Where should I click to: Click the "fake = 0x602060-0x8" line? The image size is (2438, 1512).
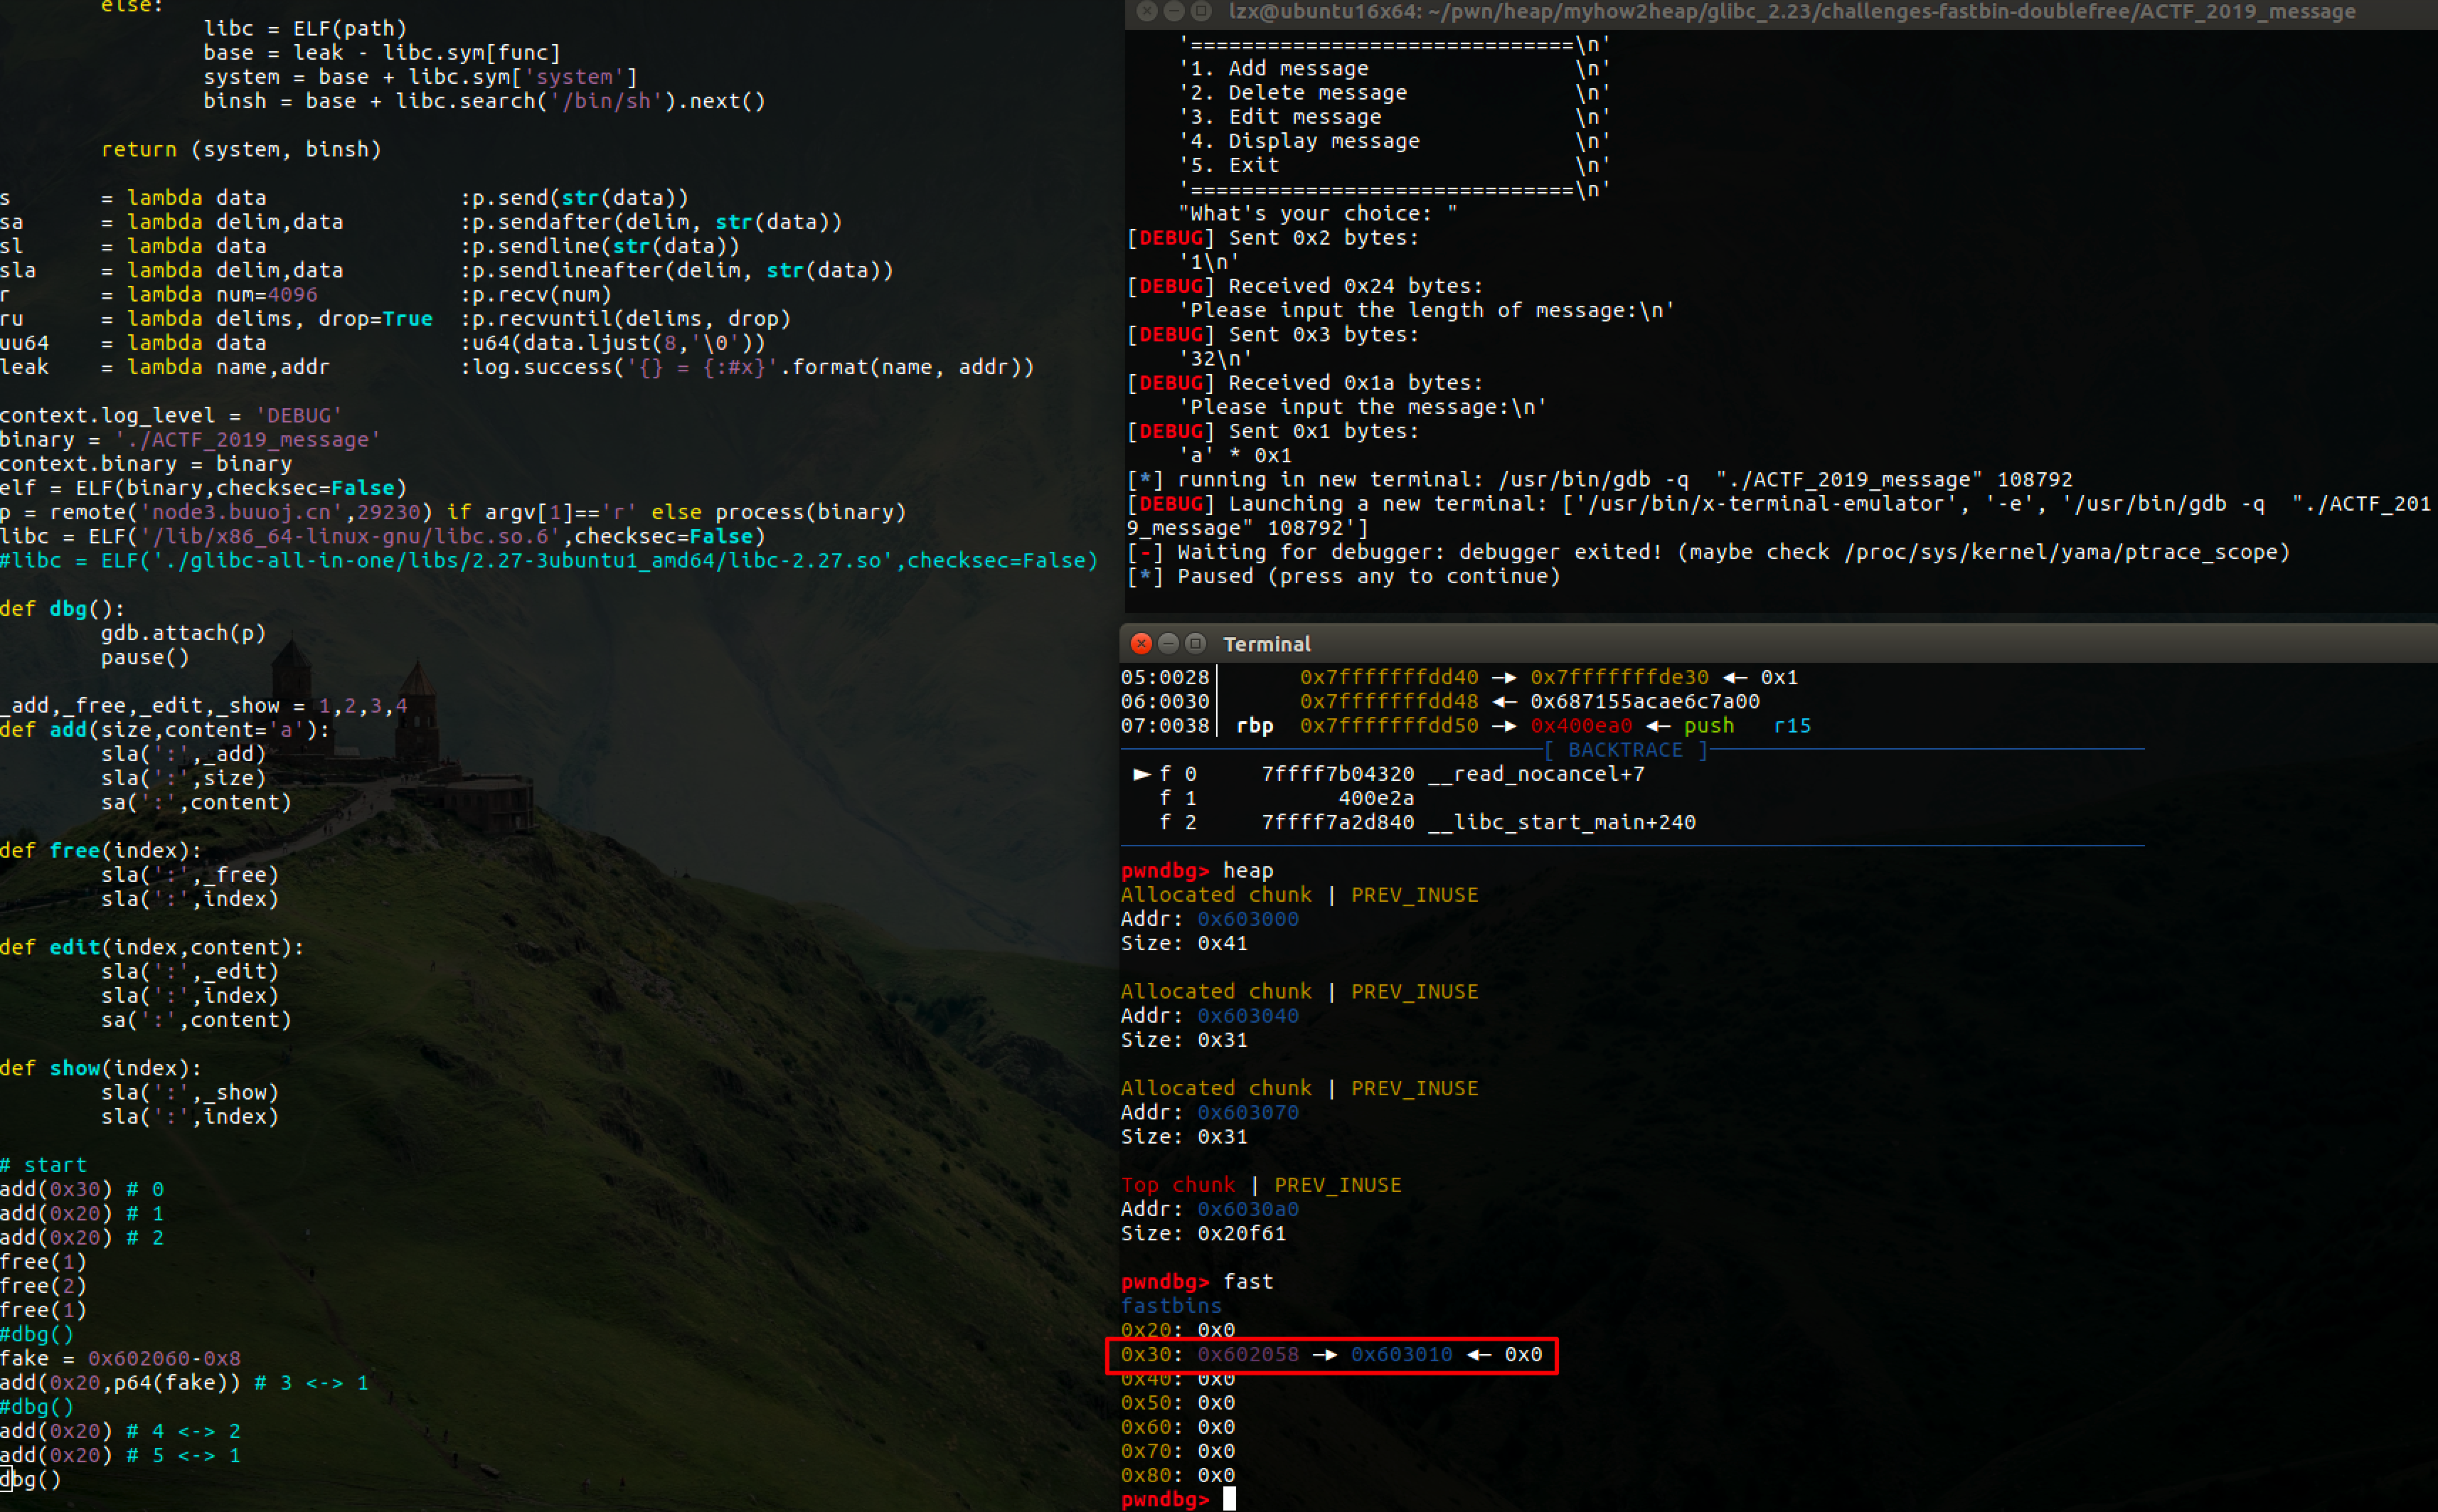tap(120, 1359)
